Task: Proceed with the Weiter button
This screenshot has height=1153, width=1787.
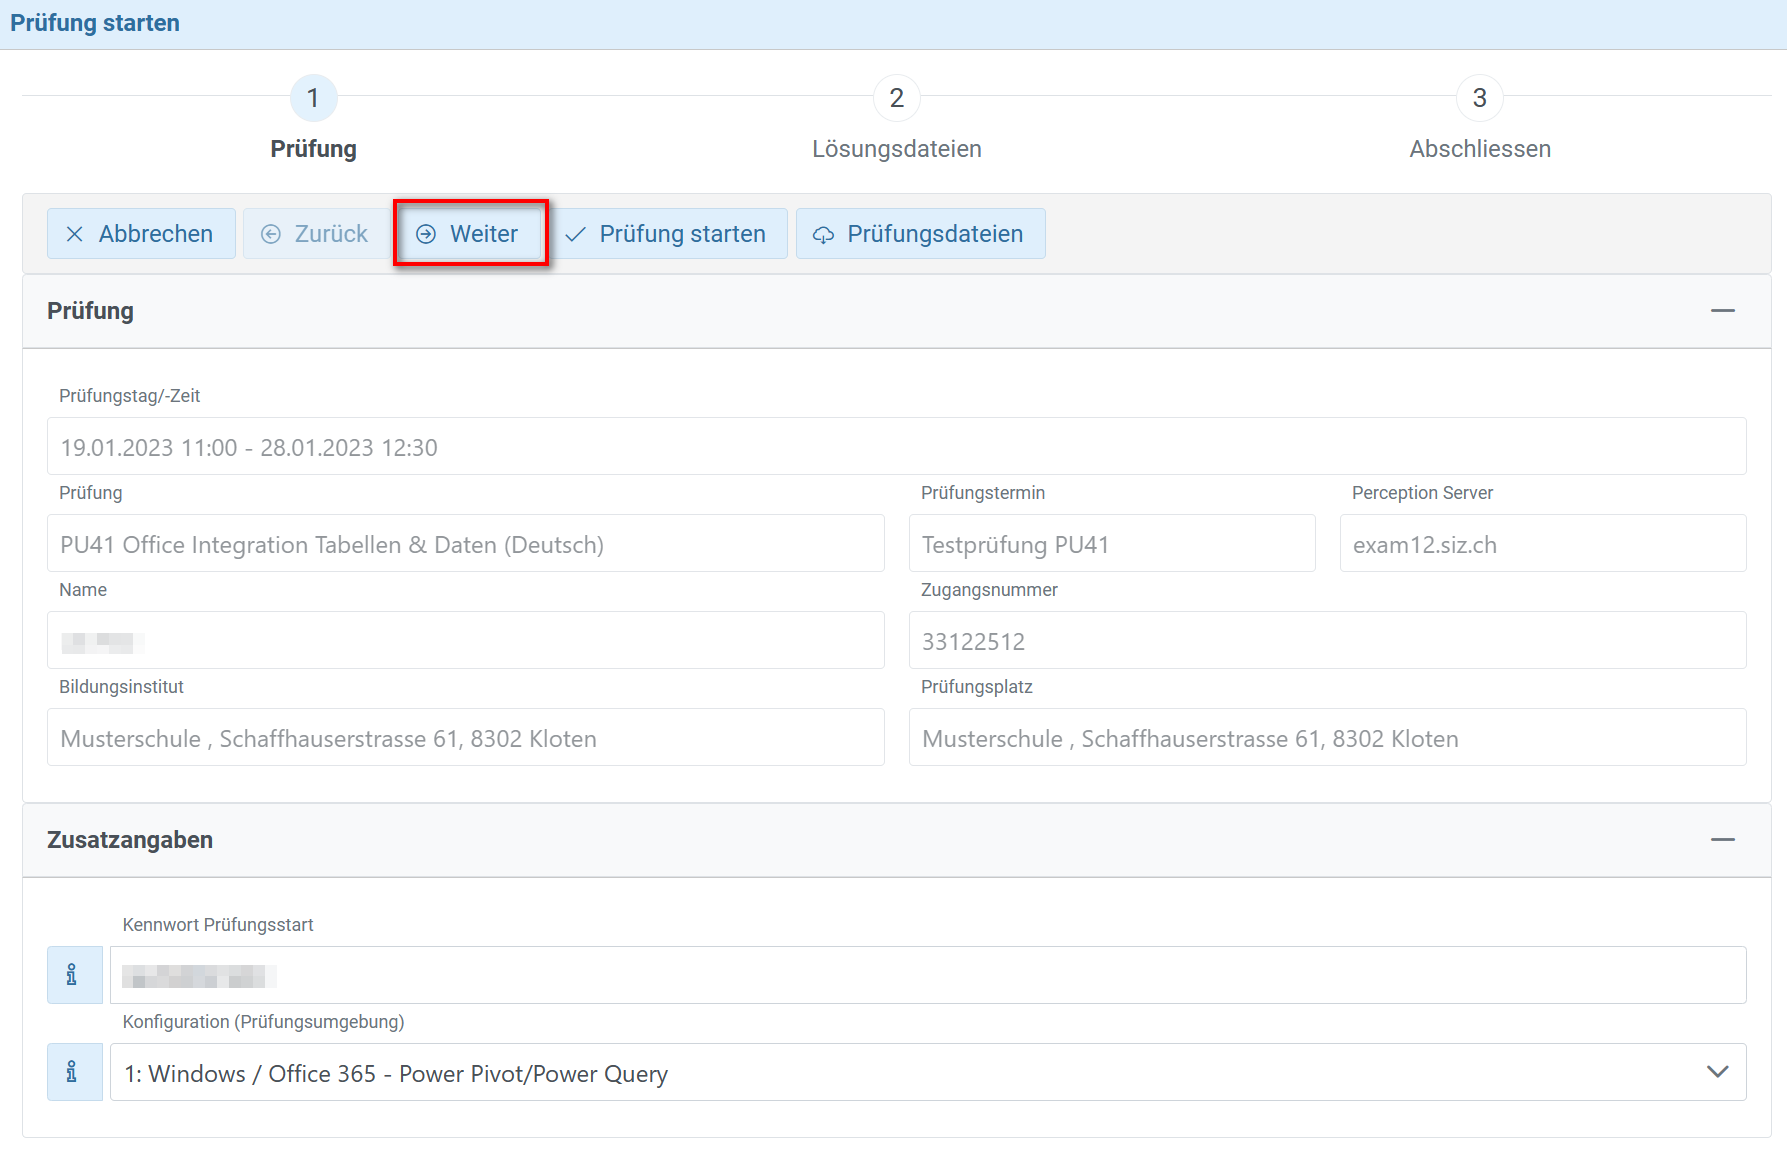Action: [470, 234]
